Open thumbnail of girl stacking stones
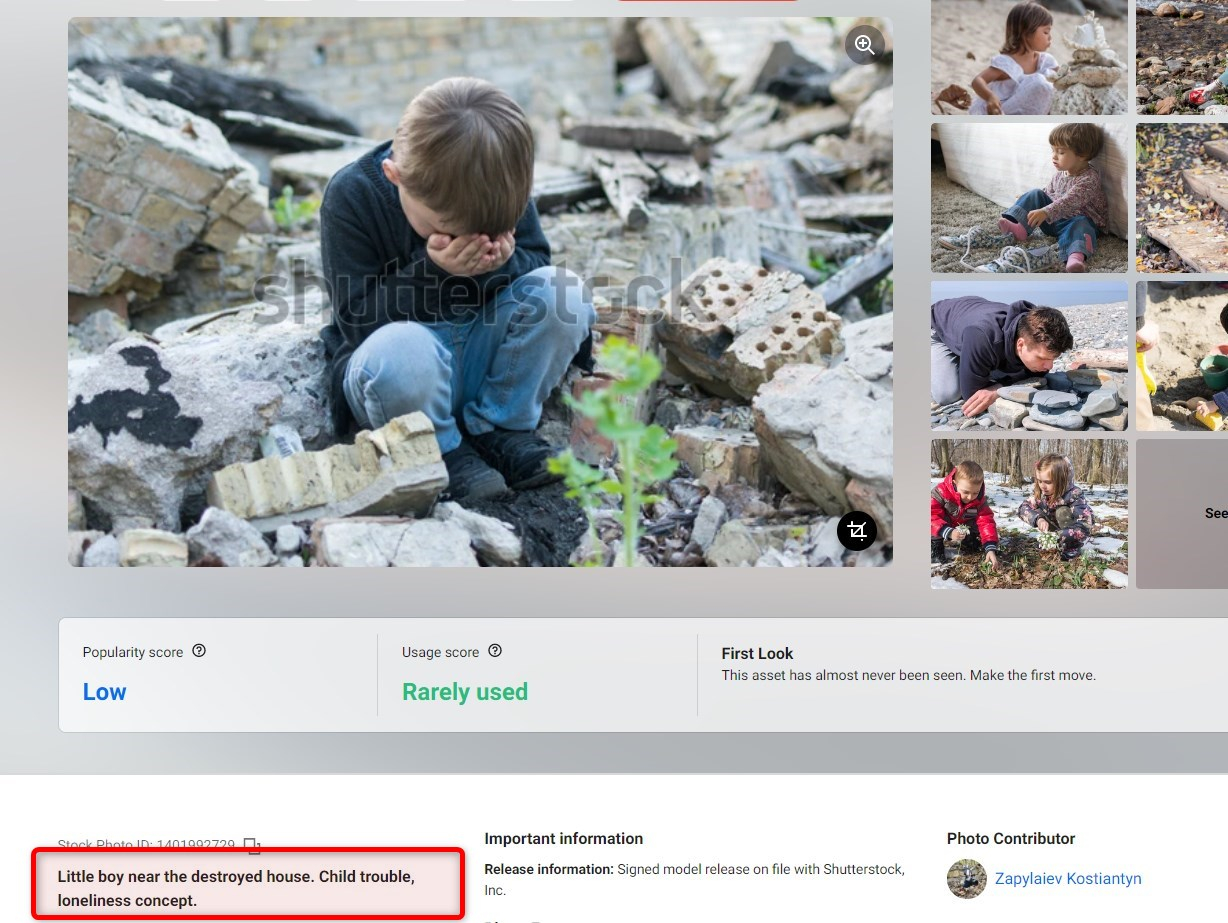 click(1029, 57)
